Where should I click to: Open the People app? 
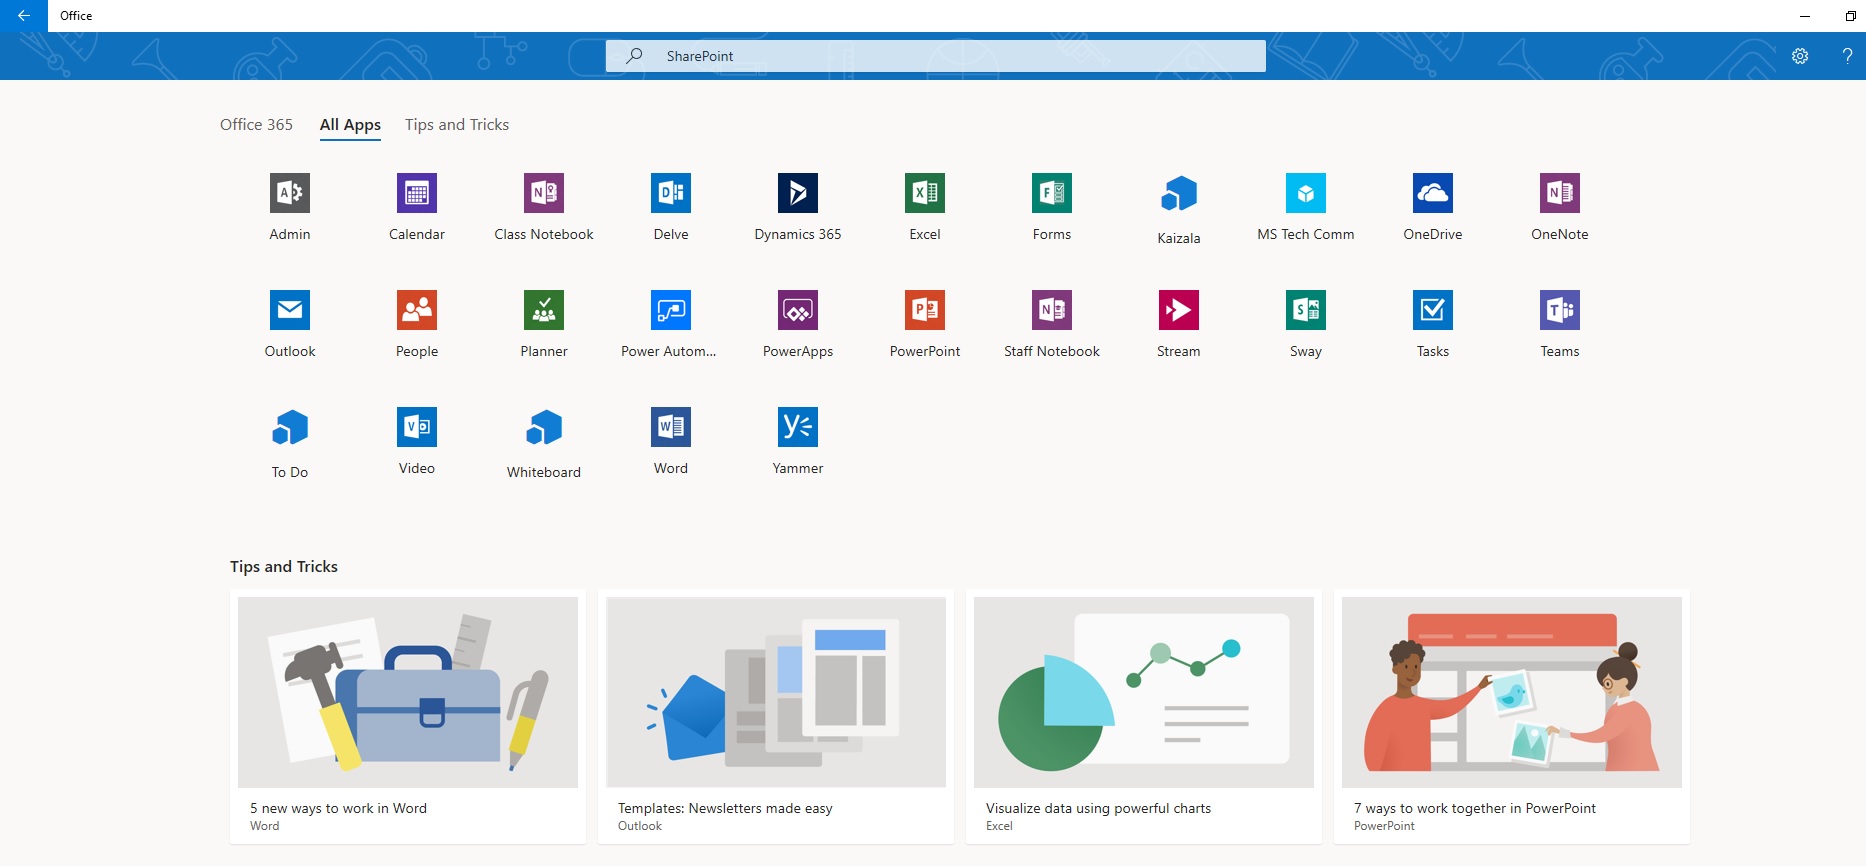(417, 310)
